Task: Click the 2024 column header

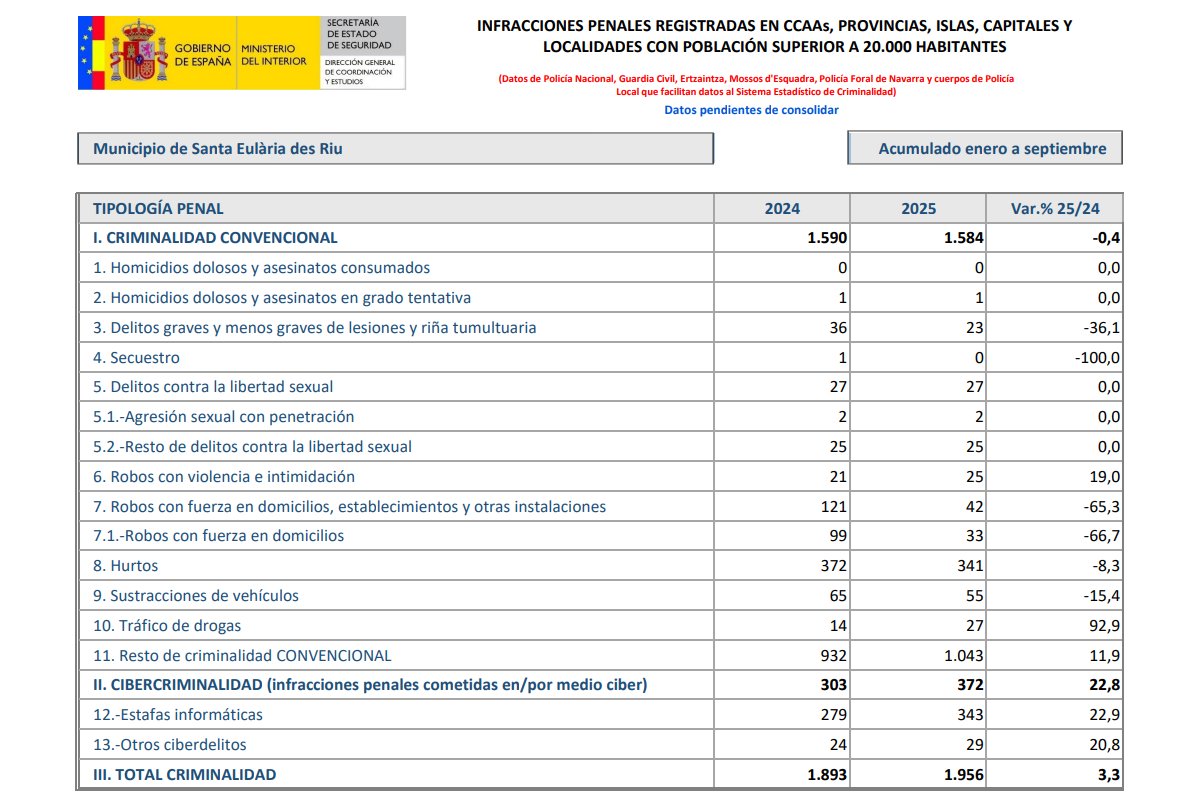Action: (782, 208)
